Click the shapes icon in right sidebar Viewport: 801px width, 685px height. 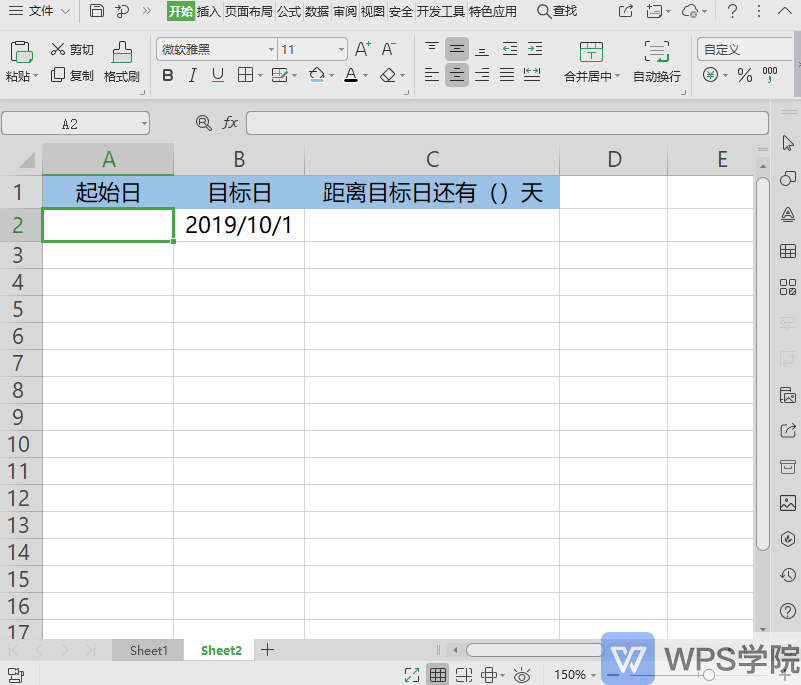click(788, 178)
